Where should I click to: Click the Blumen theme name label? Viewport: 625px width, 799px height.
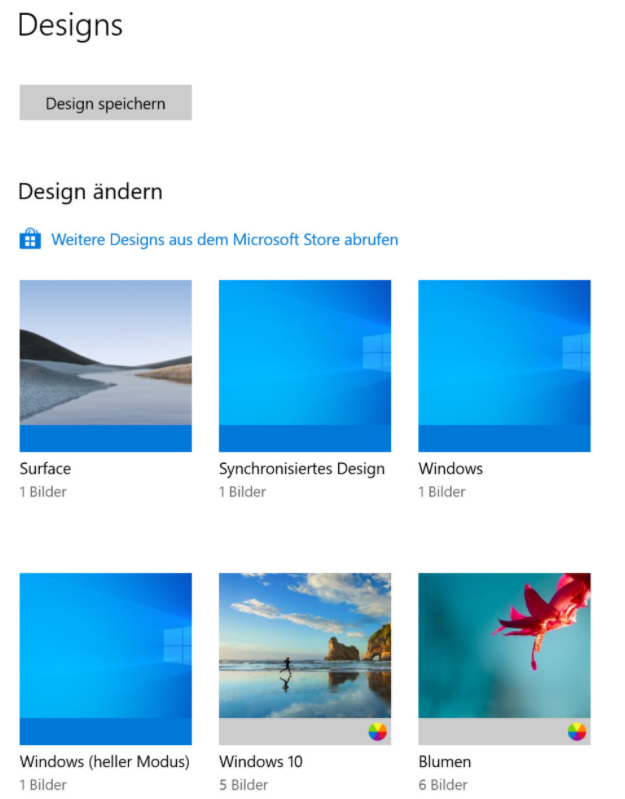445,762
